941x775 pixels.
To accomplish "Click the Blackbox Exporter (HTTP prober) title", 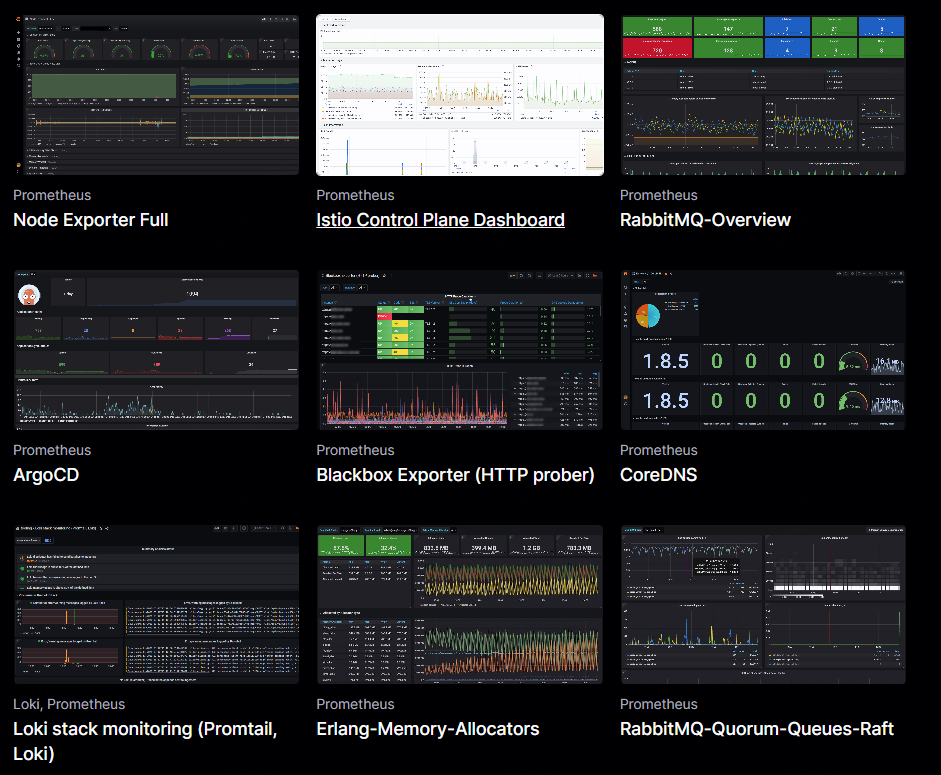I will 455,475.
